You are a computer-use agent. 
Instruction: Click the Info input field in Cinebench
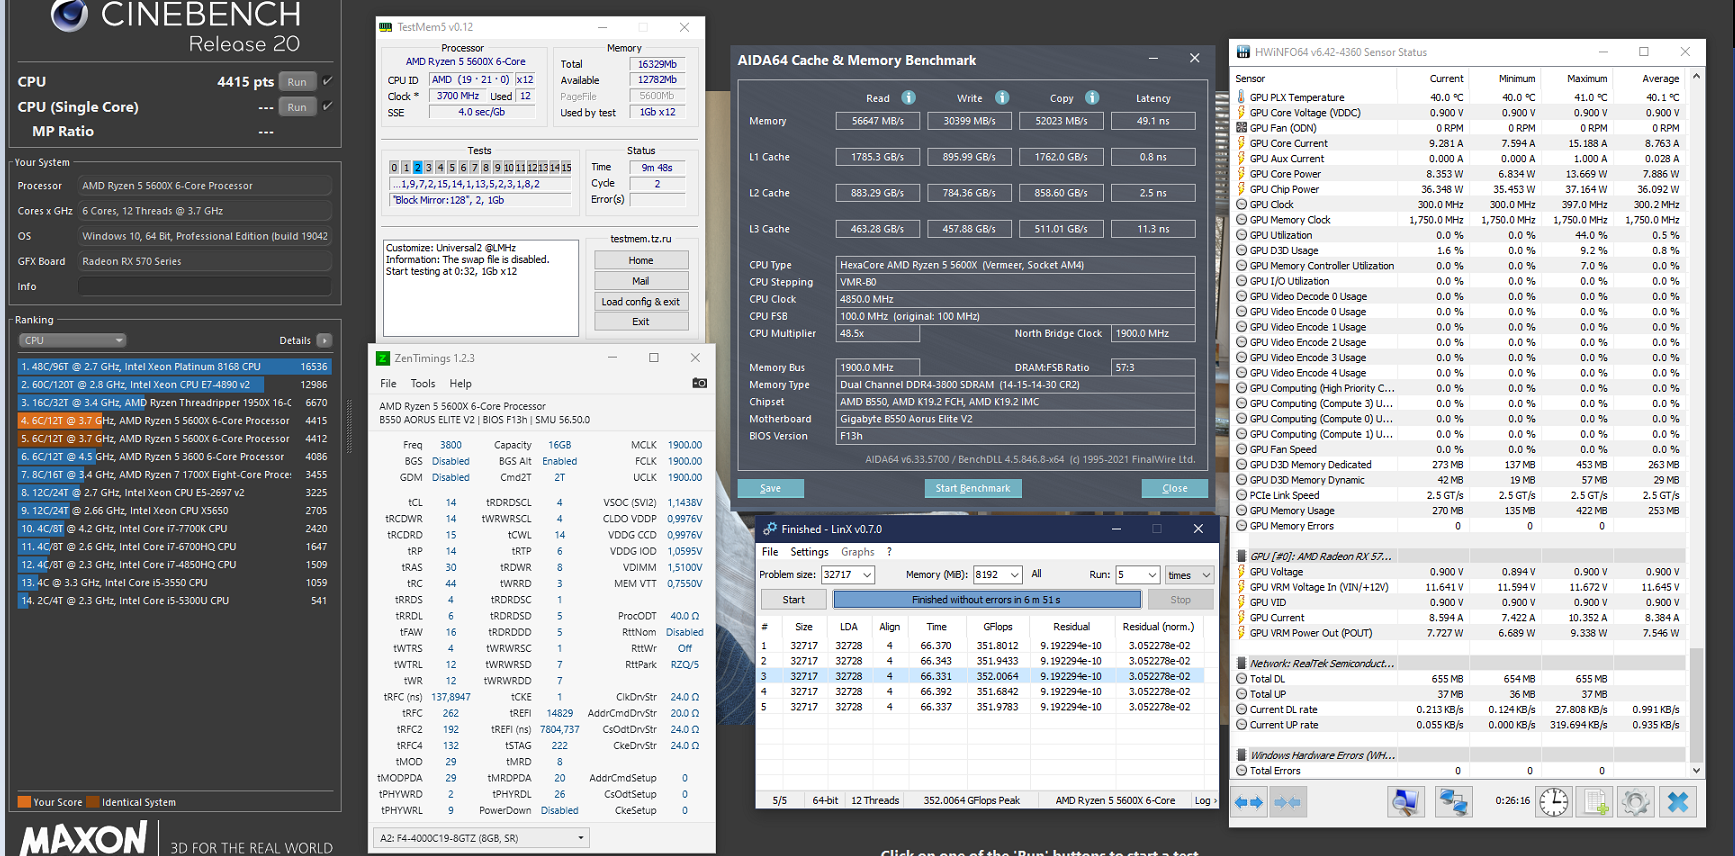(205, 286)
